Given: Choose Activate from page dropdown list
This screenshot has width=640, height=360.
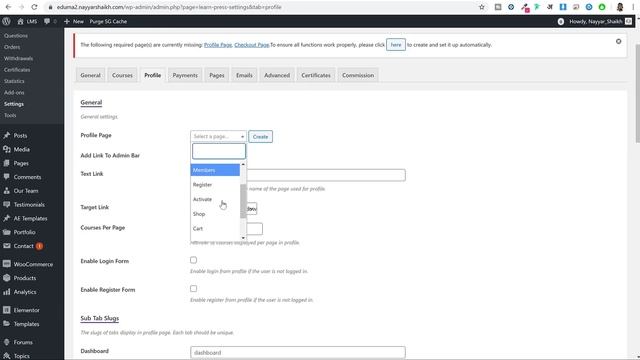Looking at the screenshot, I should (x=215, y=199).
